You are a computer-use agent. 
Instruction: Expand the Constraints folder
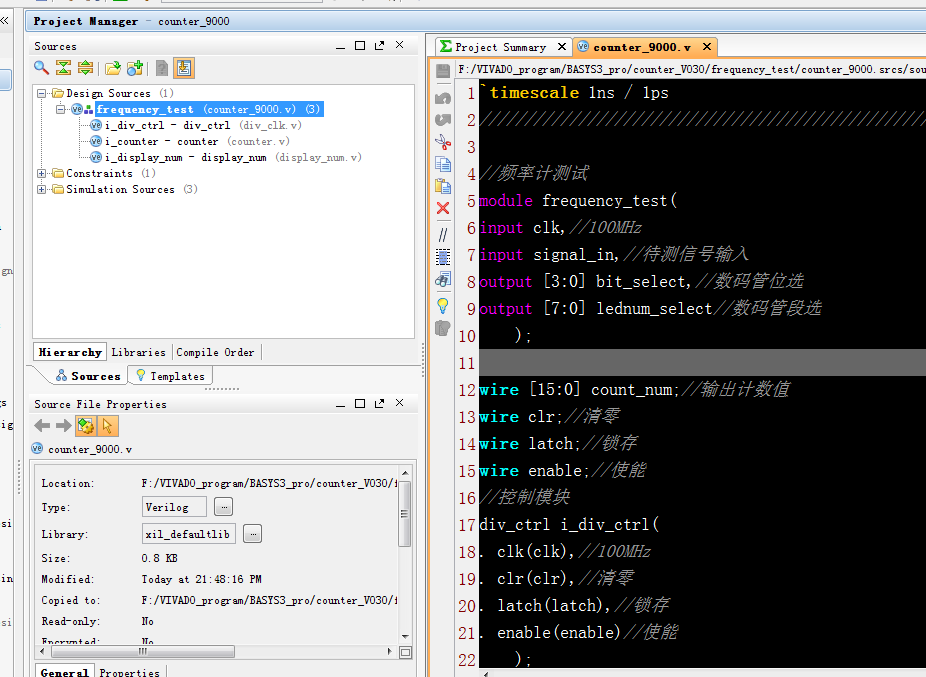tap(41, 173)
